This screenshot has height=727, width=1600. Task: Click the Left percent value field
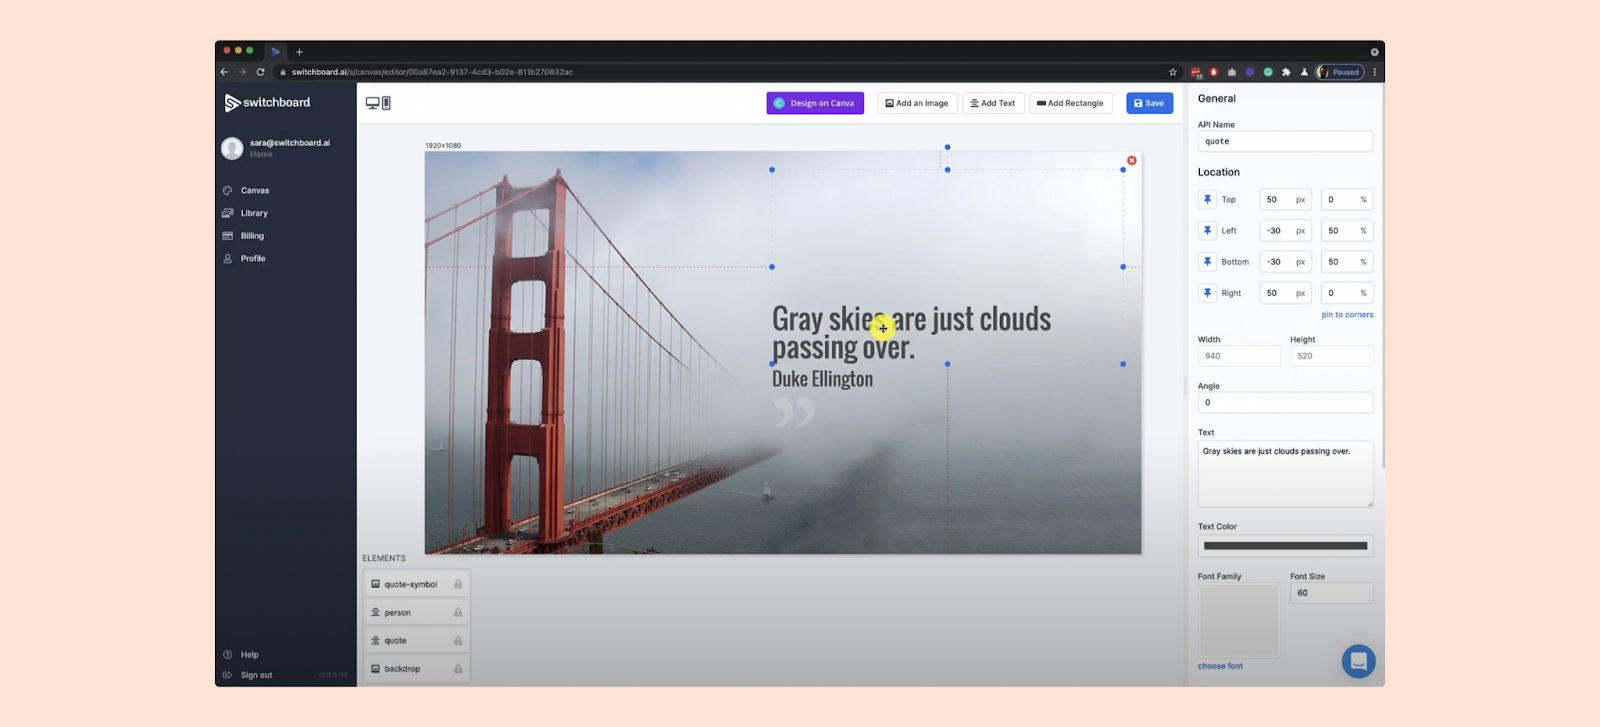(1346, 230)
